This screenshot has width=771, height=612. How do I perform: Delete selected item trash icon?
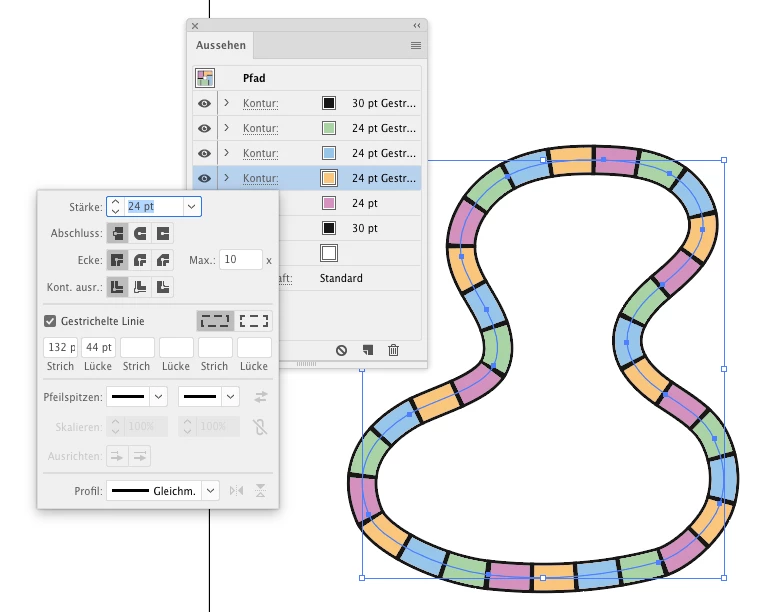(x=393, y=350)
